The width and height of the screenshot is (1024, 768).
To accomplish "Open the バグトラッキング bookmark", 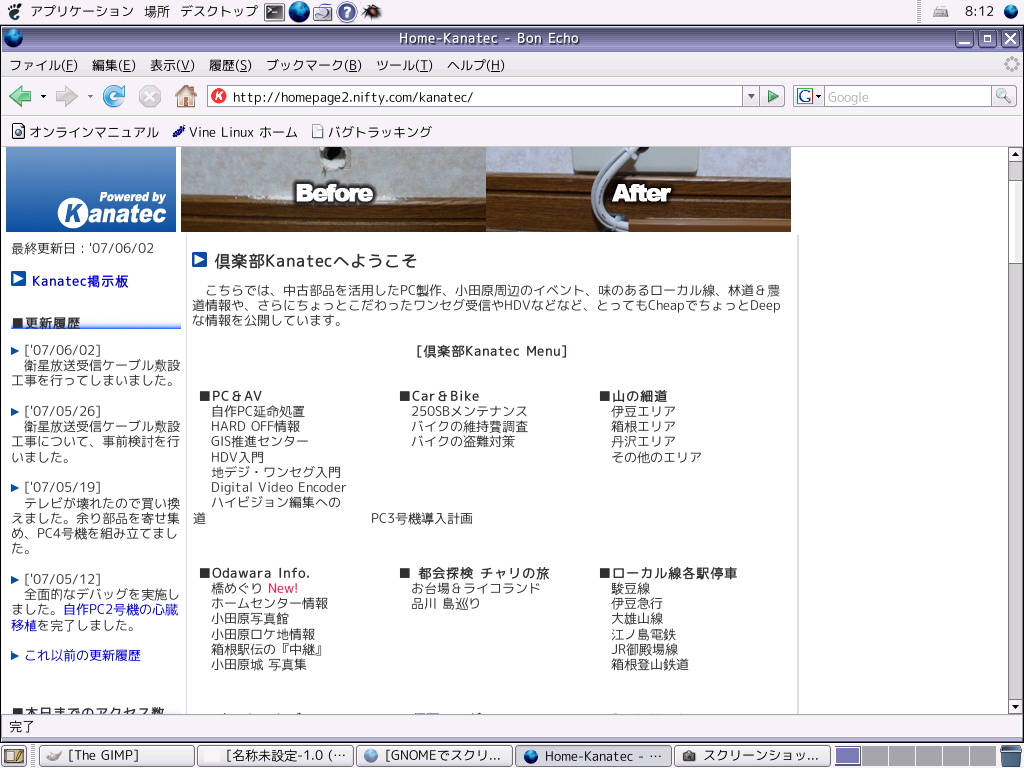I will point(372,132).
